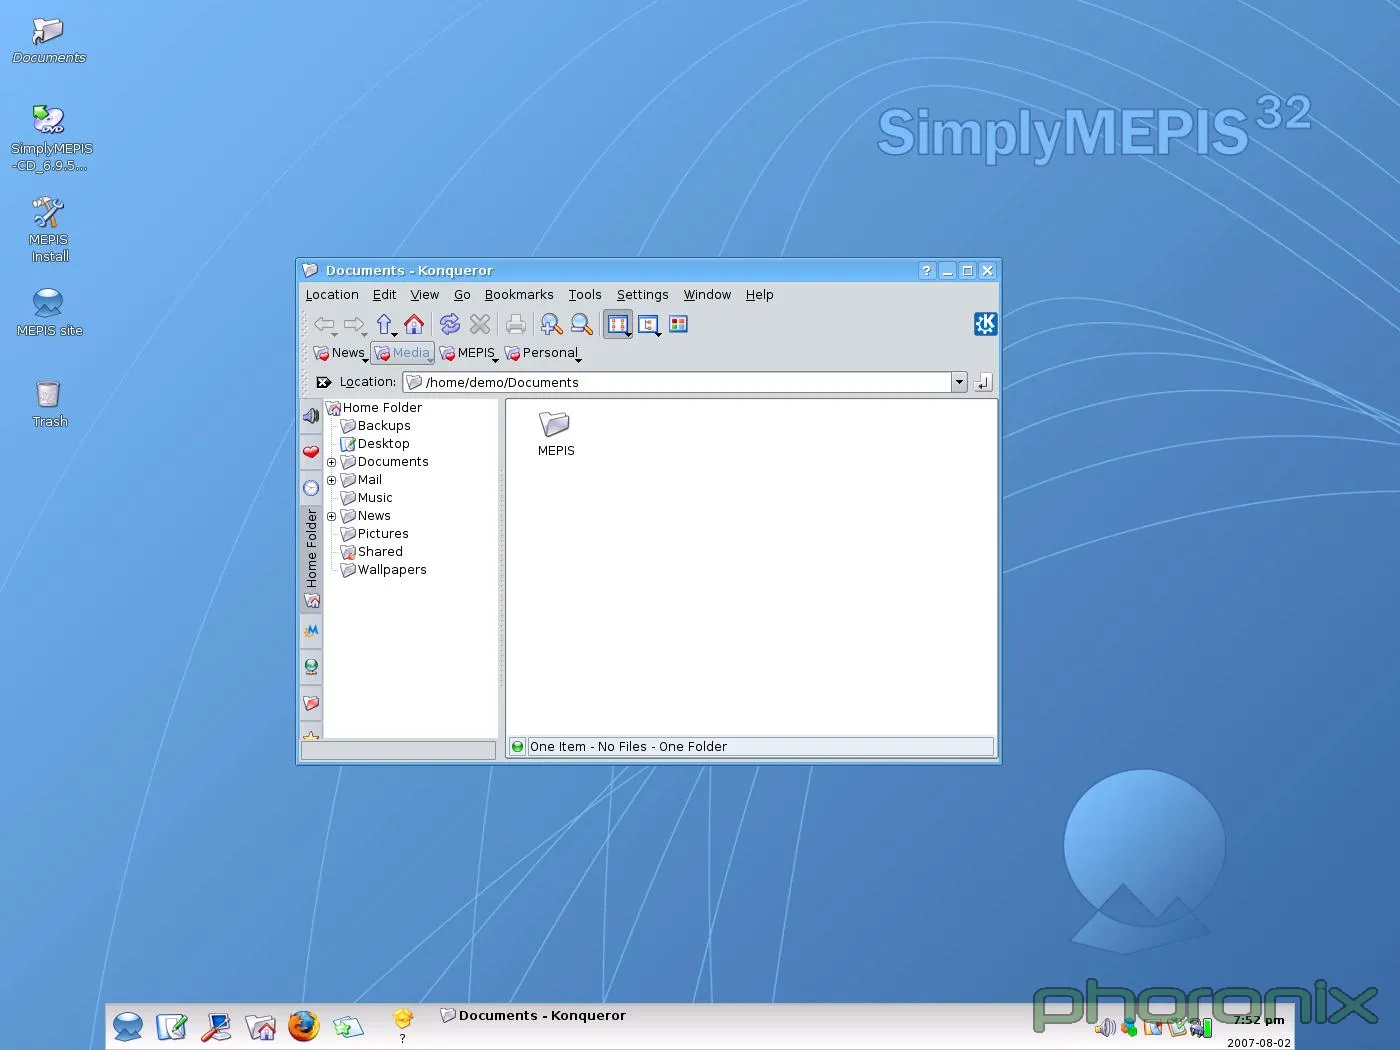Open the View menu
1400x1050 pixels.
click(424, 295)
